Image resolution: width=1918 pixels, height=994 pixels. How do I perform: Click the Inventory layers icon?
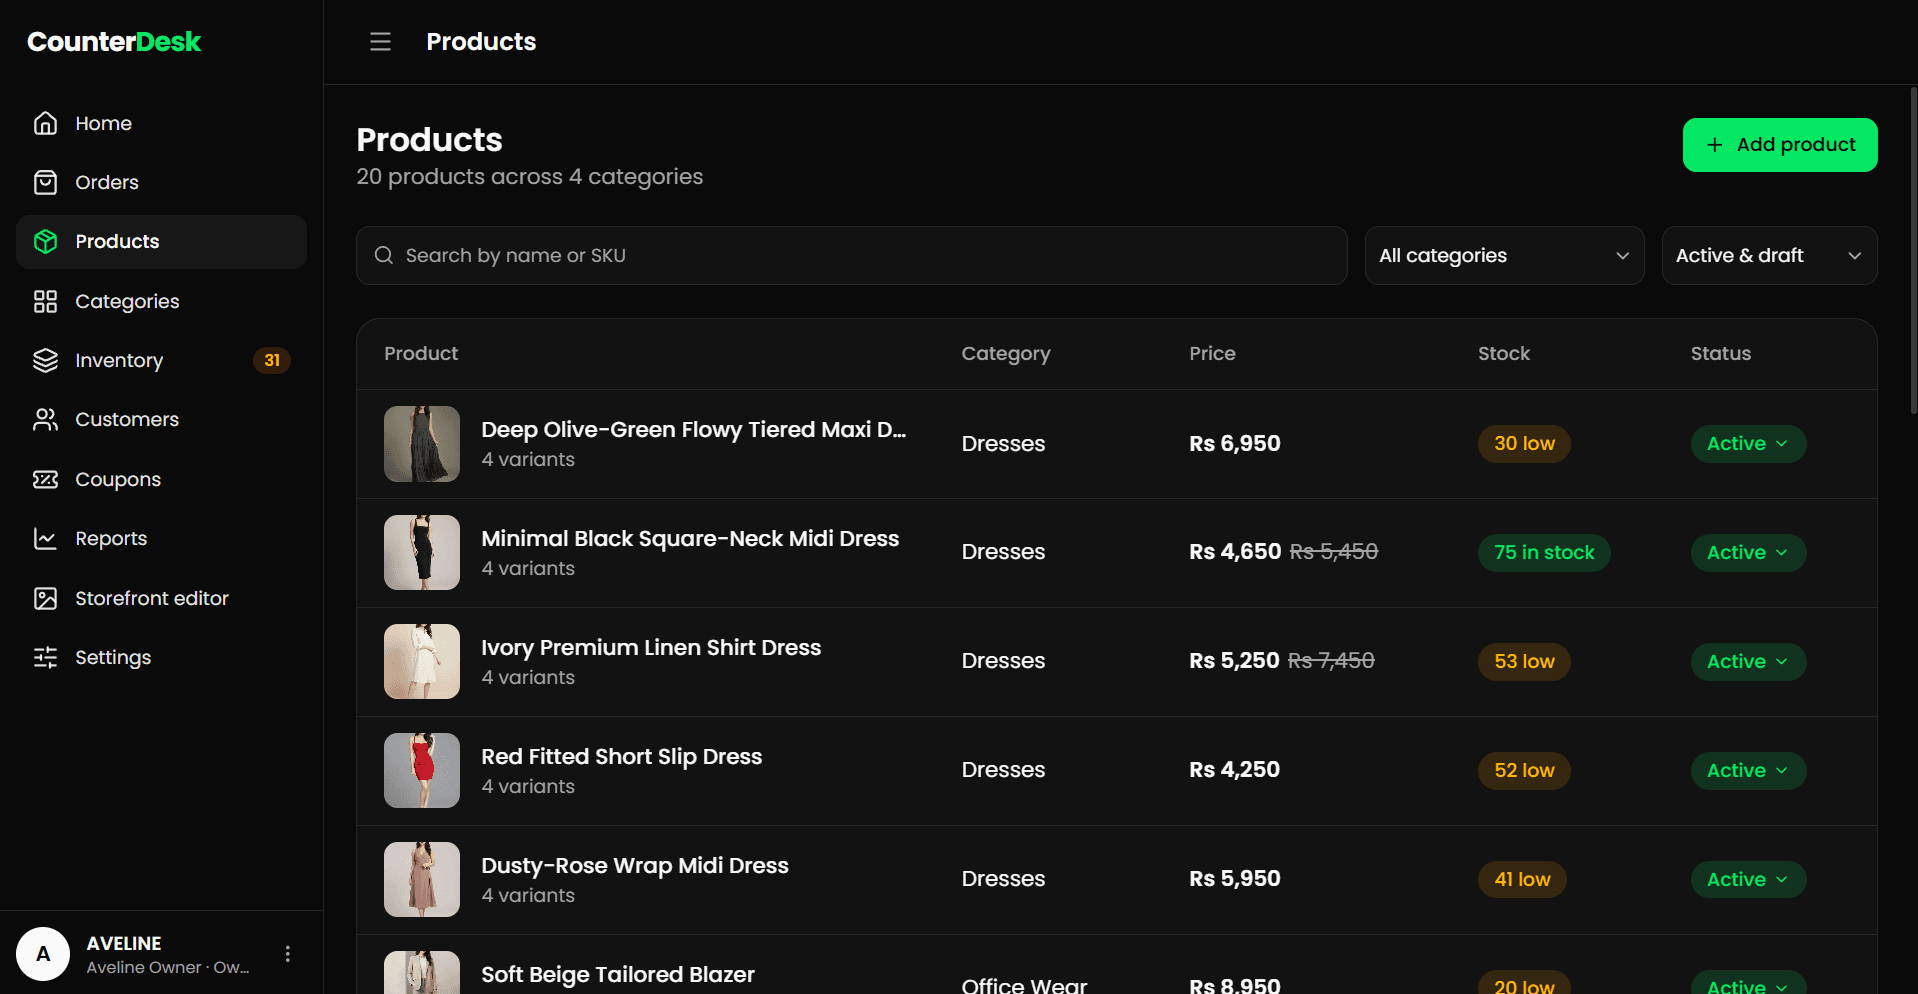(x=45, y=360)
